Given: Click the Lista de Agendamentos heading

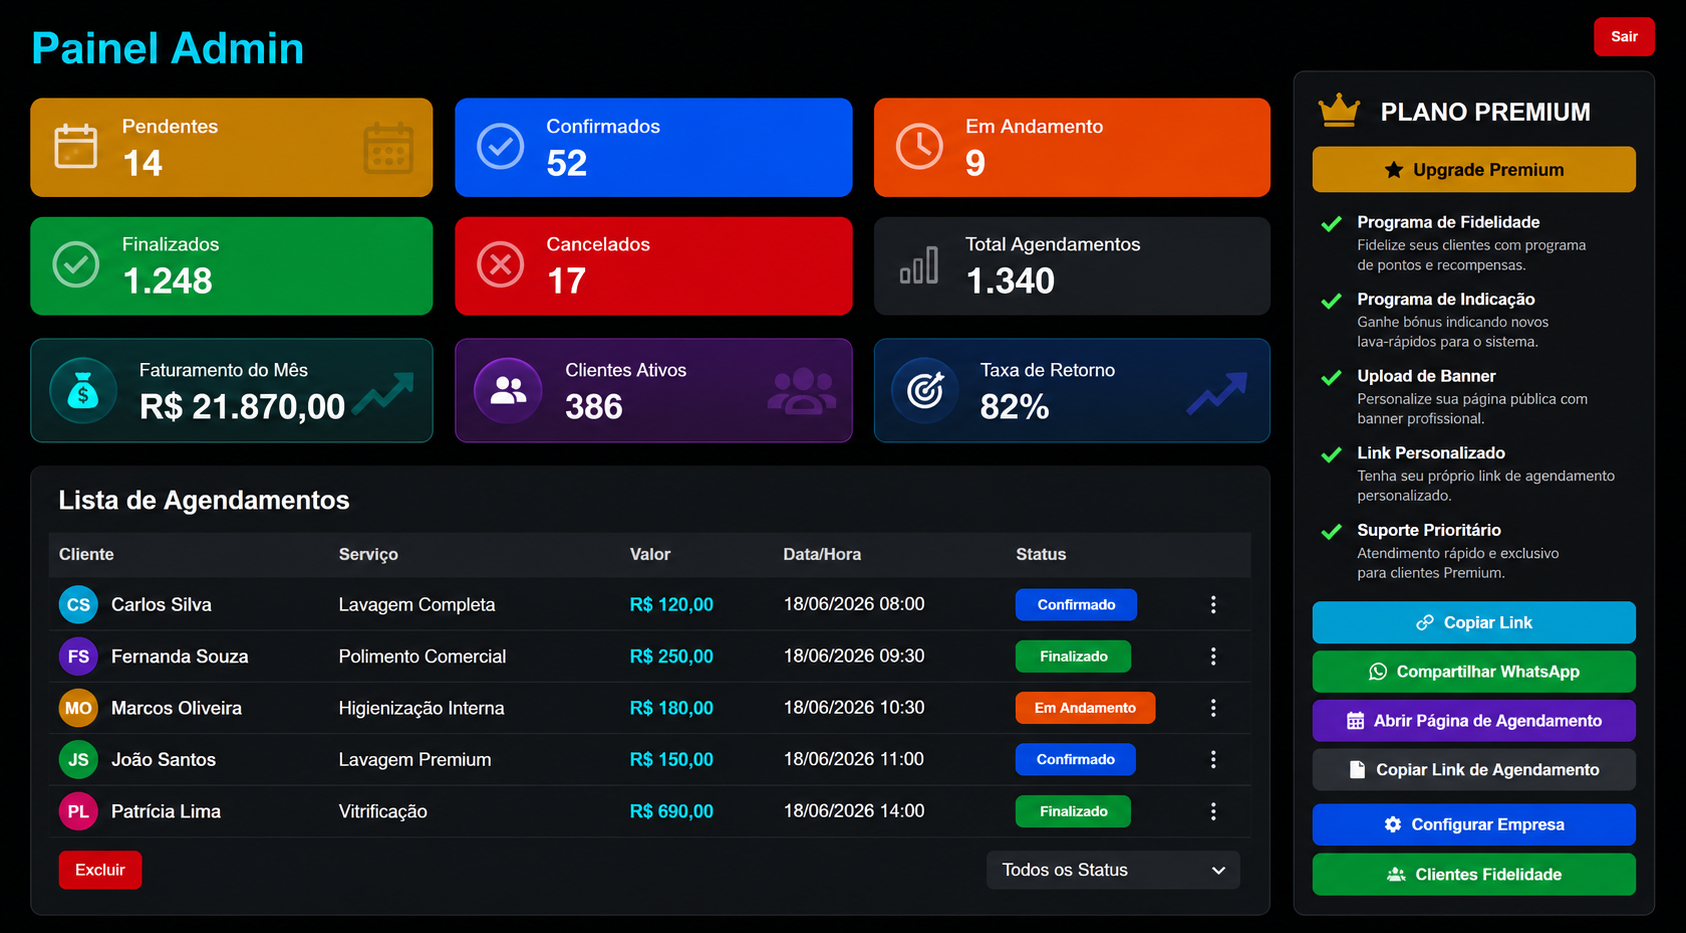Looking at the screenshot, I should 204,500.
